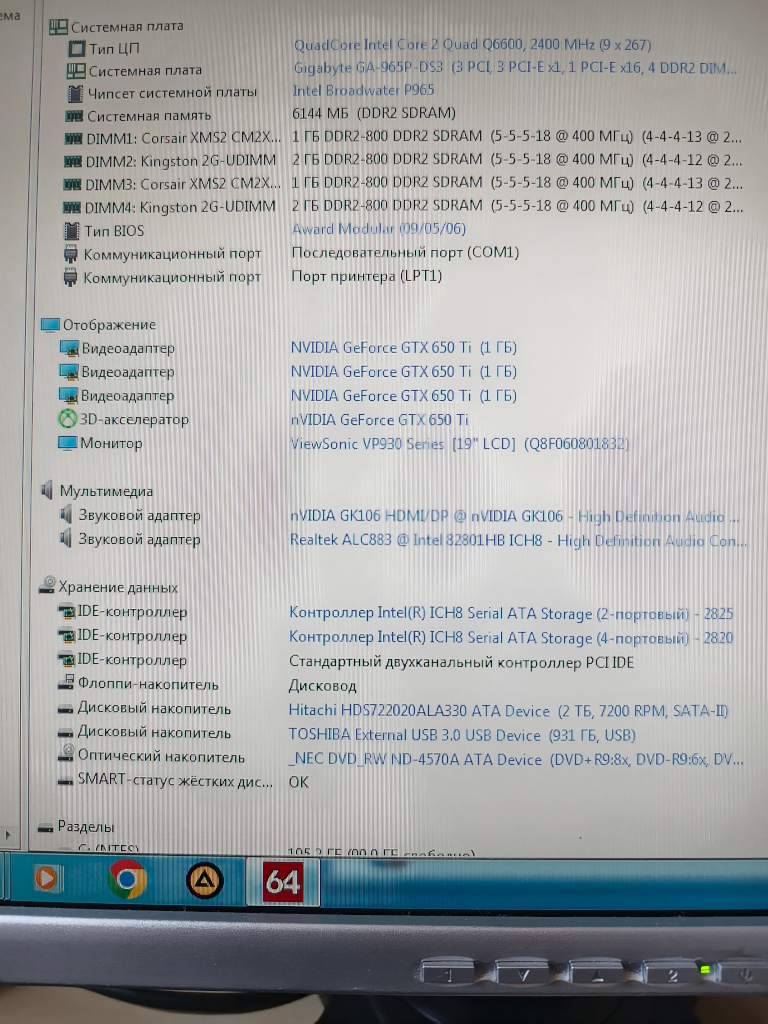Select Стандартный двухканальный контроллер PCI IDE text
The width and height of the screenshot is (768, 1024).
(462, 662)
